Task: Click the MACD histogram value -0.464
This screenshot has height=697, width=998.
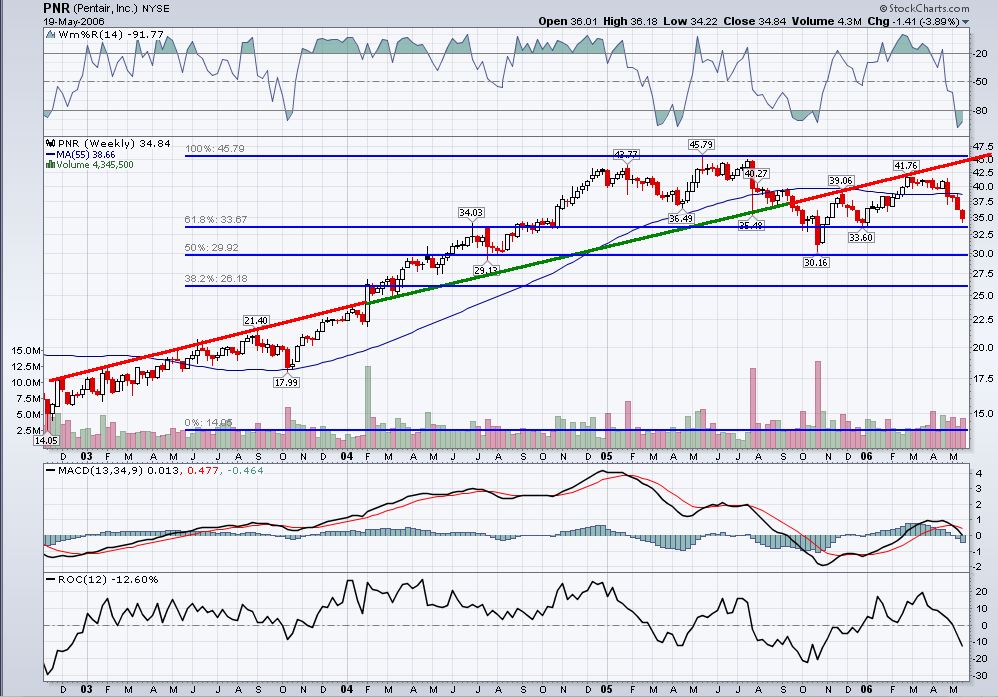Action: pos(244,471)
